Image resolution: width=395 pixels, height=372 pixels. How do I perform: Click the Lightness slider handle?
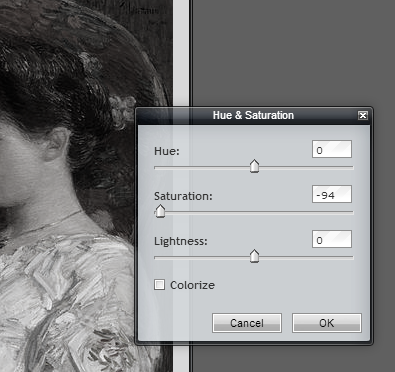coord(254,256)
